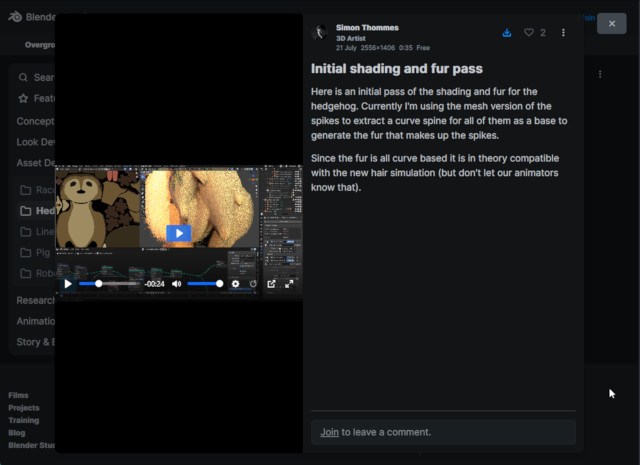Open the post's three-dot options menu

pos(563,33)
